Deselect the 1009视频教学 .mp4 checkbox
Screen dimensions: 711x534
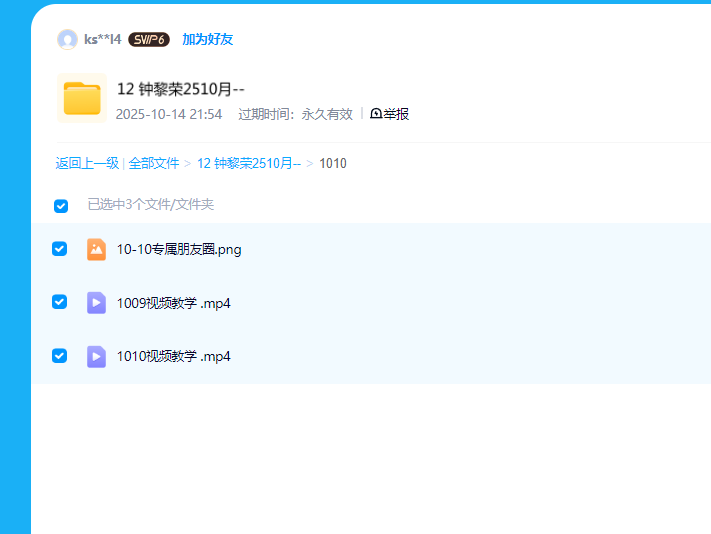pyautogui.click(x=59, y=302)
